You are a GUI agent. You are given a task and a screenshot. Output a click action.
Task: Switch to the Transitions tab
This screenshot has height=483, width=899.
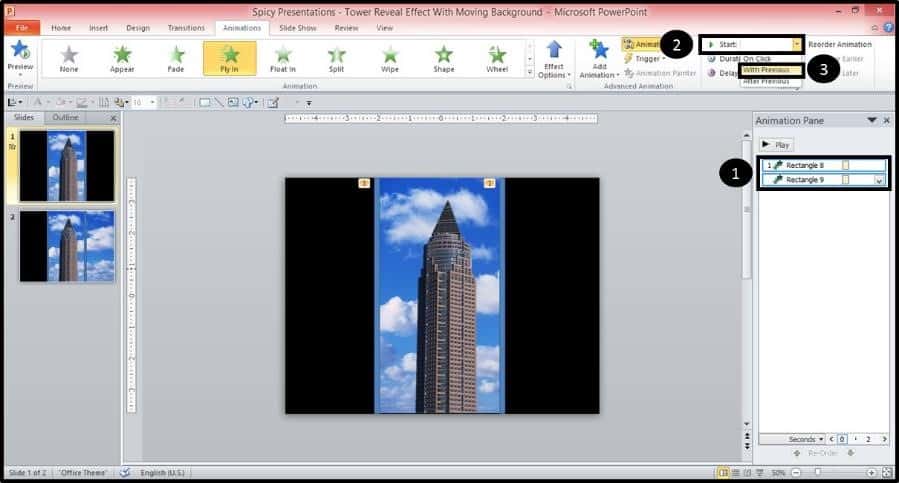pos(186,28)
